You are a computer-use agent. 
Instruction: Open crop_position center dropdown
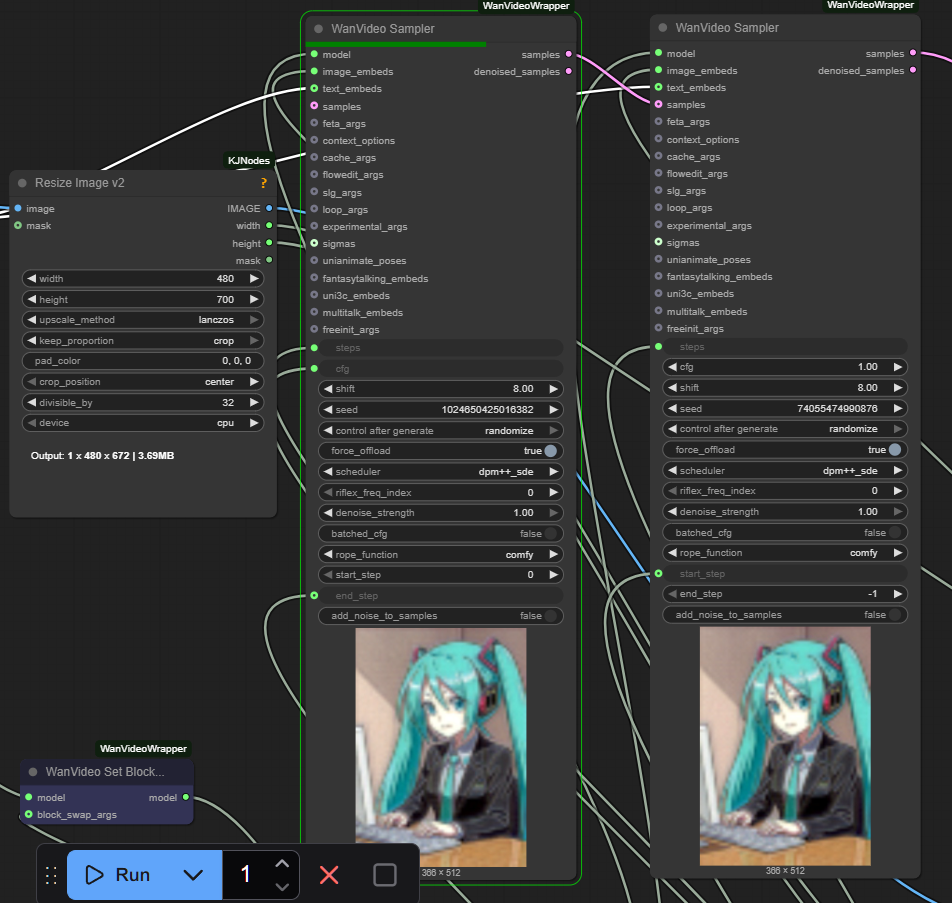pos(143,381)
